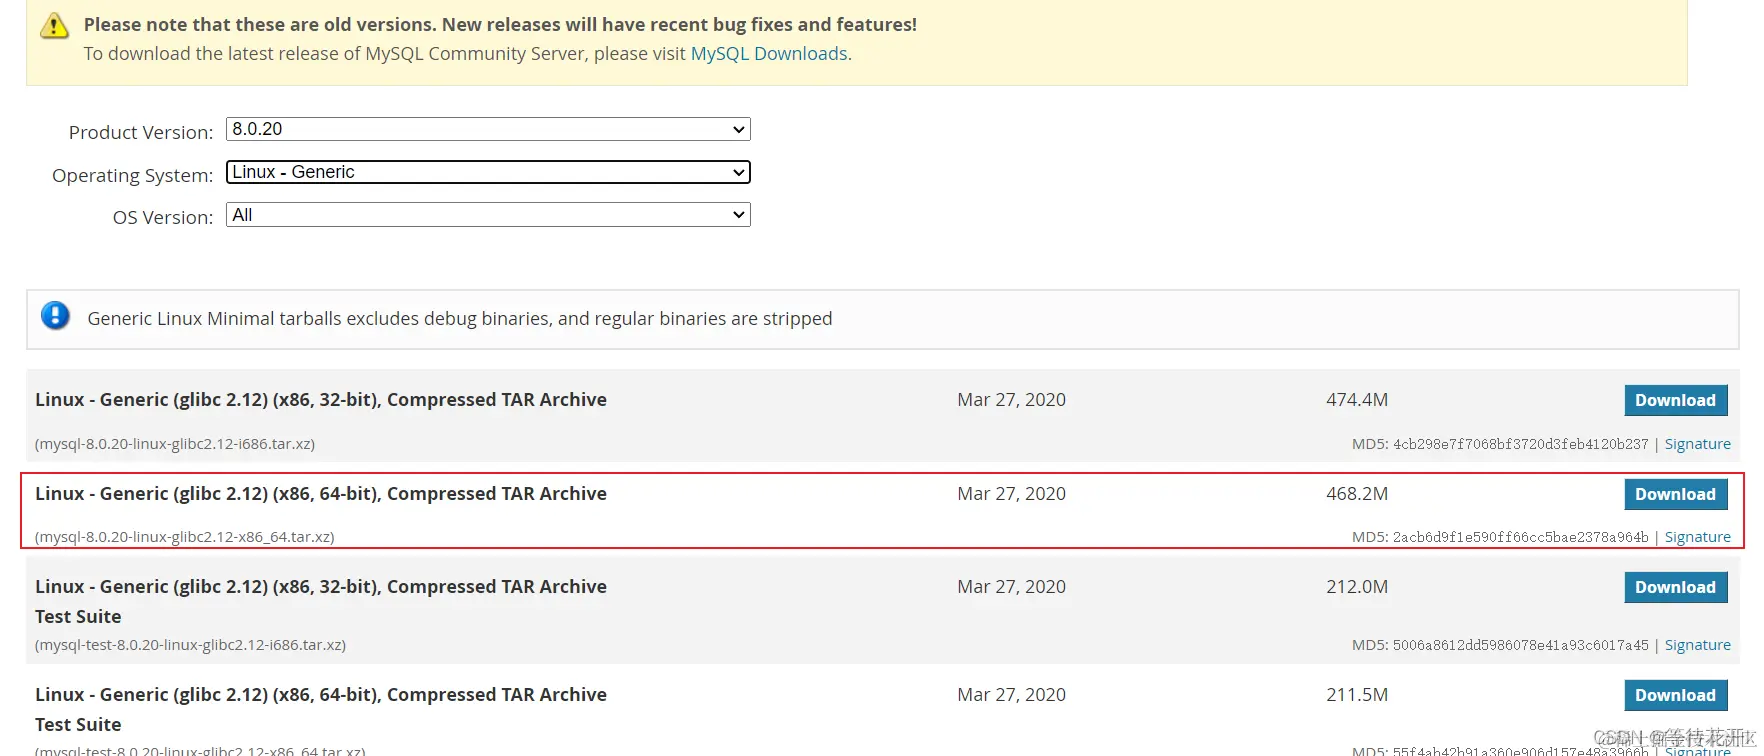The width and height of the screenshot is (1764, 756).
Task: Download the 212.0M 32-bit Test Suite
Action: click(1675, 587)
